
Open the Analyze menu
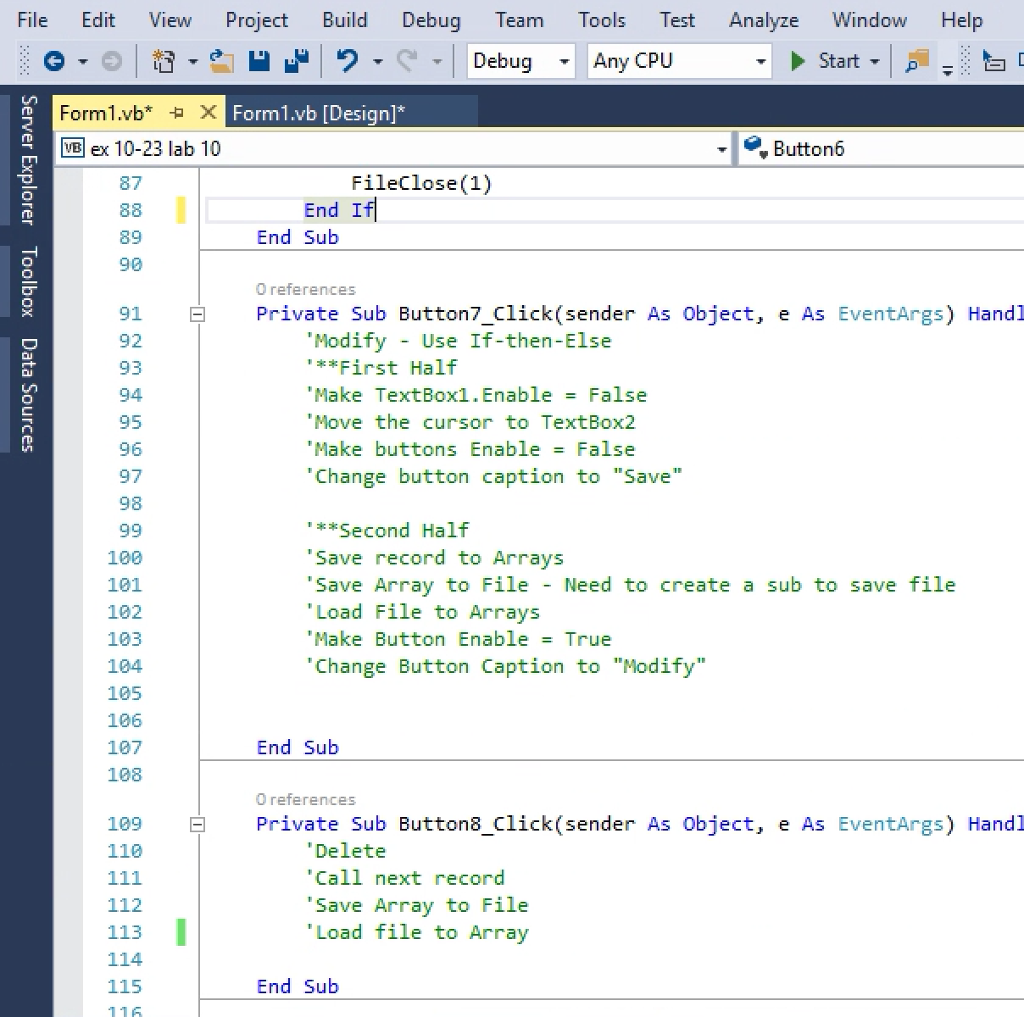(x=763, y=20)
